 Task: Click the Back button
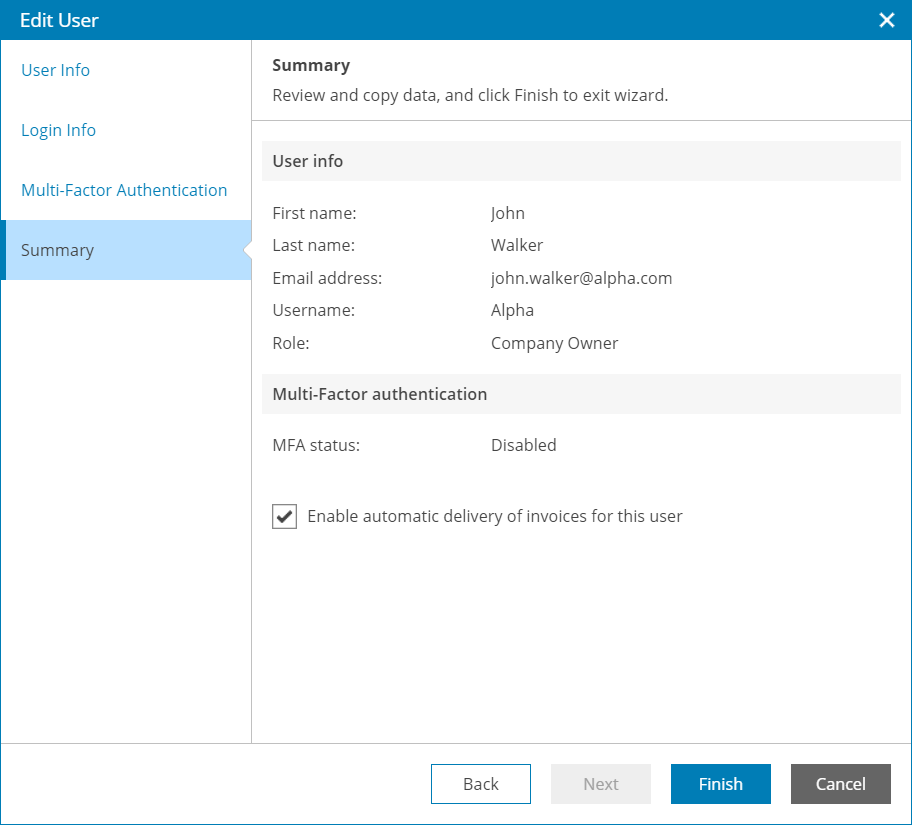tap(481, 784)
